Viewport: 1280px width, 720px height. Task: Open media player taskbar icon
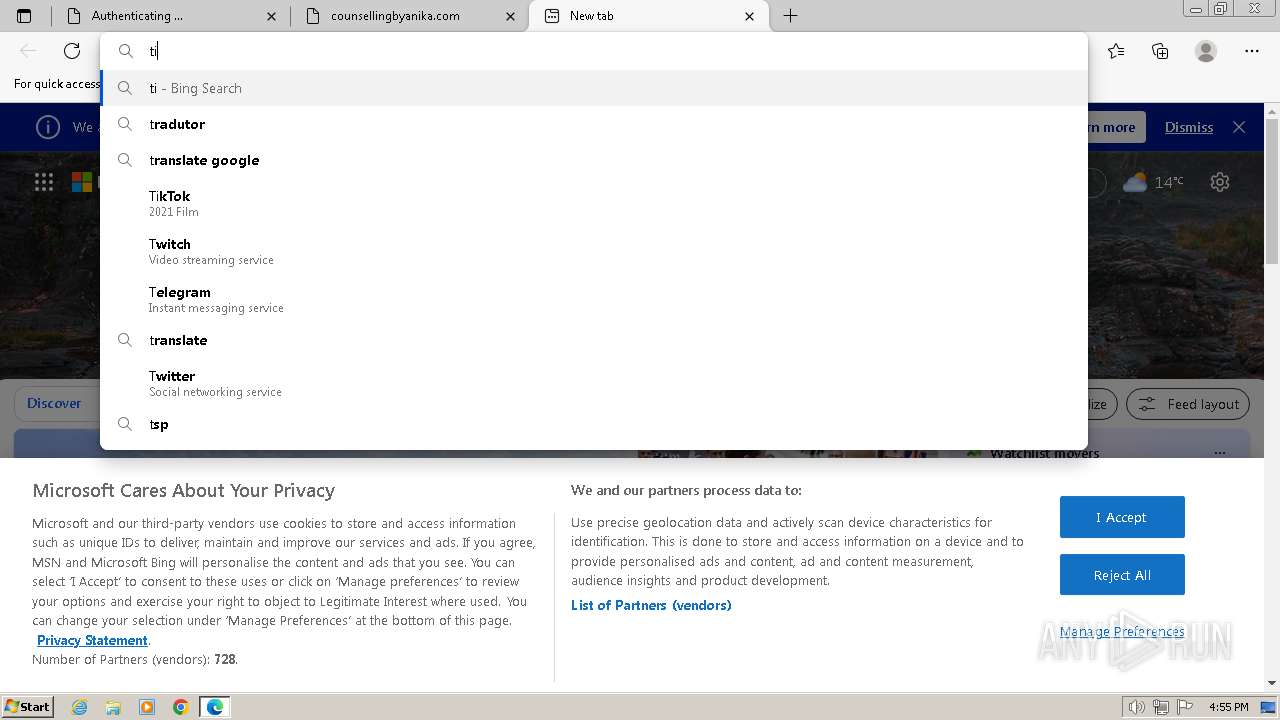point(147,707)
